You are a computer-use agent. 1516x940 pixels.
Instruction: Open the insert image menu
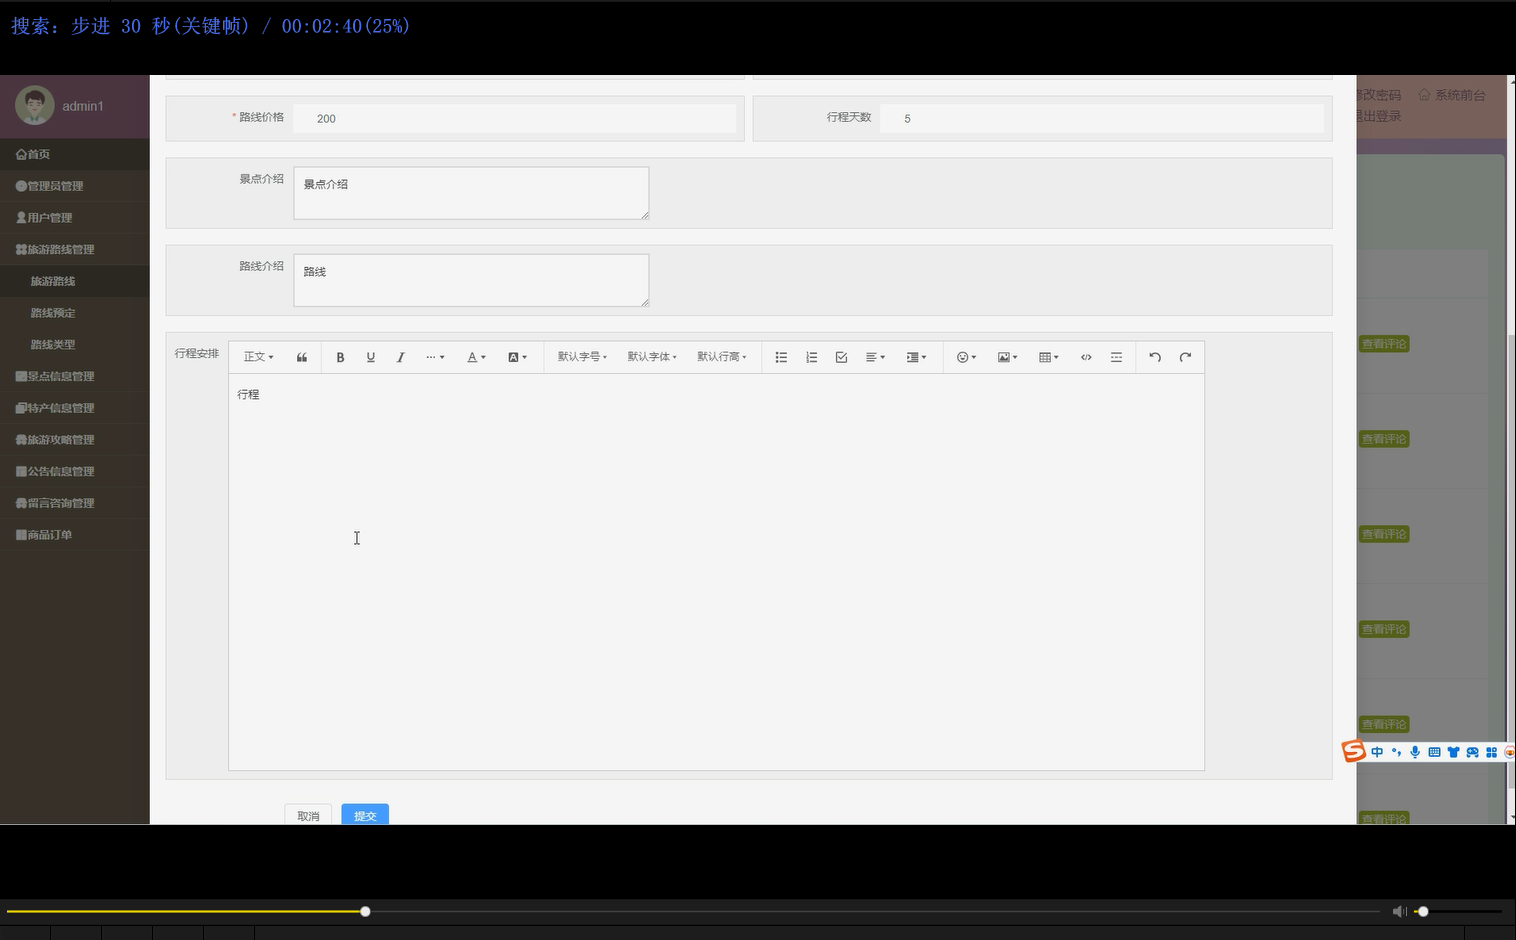click(1007, 357)
